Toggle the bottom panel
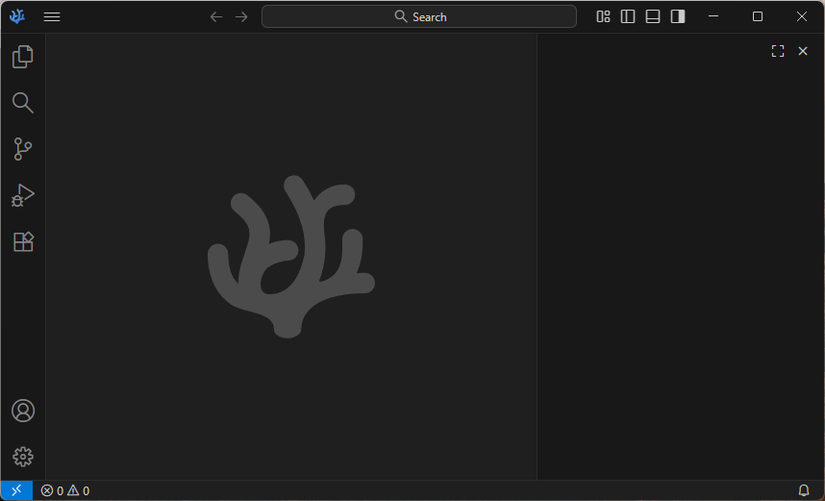 coord(653,17)
